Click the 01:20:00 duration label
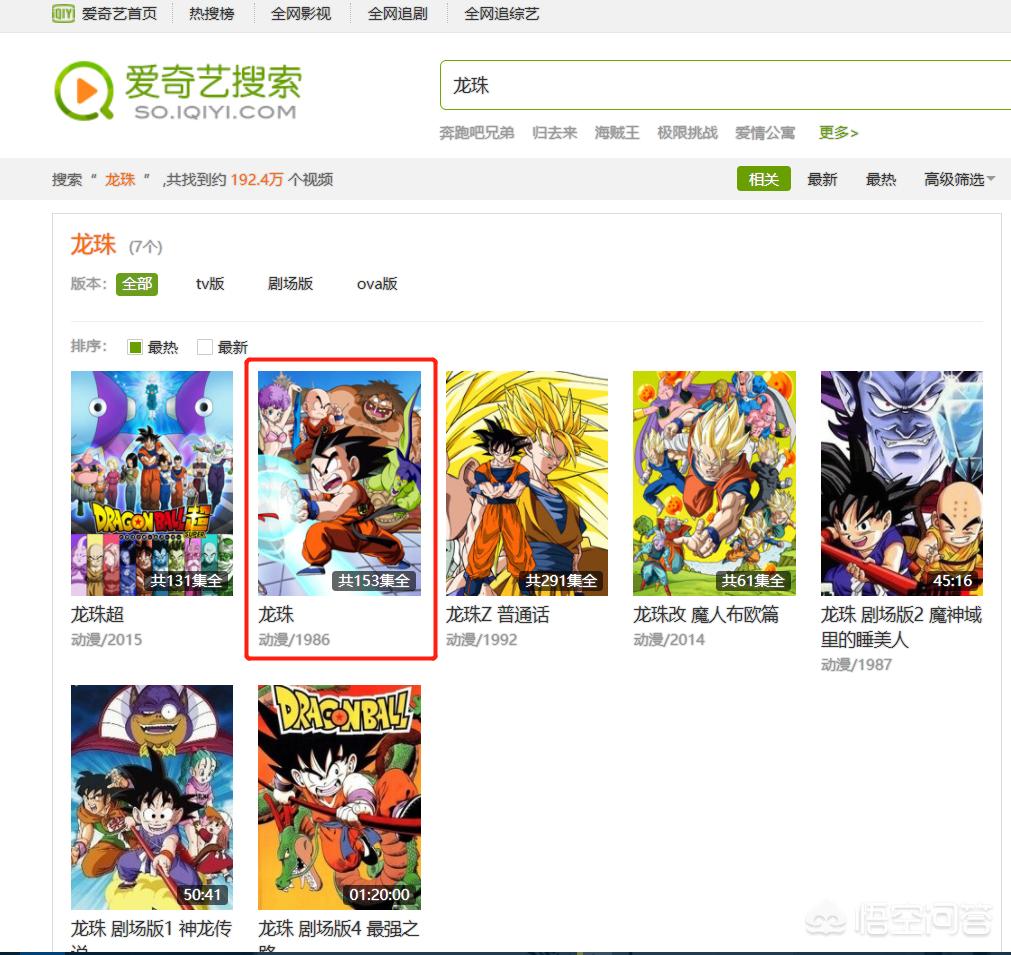 380,894
